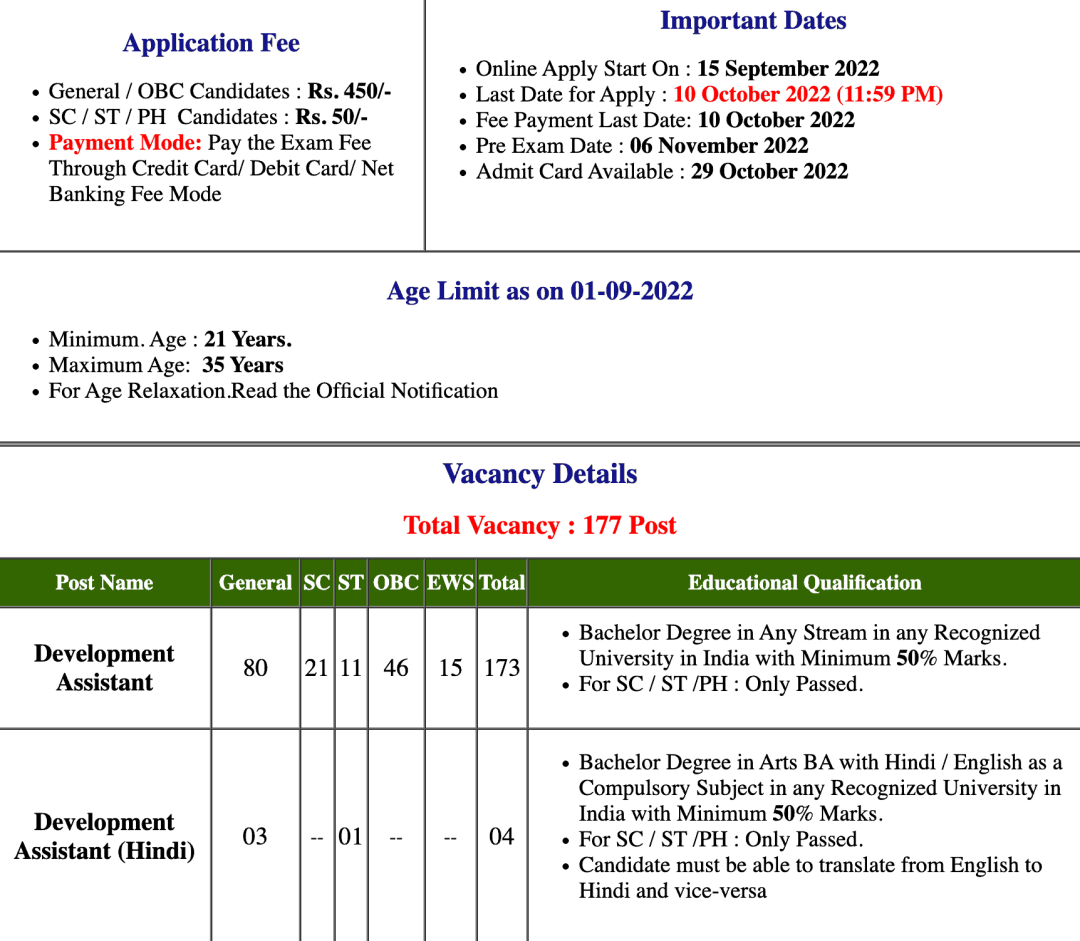Click the Application Fee heading
This screenshot has height=941, width=1080.
click(211, 43)
